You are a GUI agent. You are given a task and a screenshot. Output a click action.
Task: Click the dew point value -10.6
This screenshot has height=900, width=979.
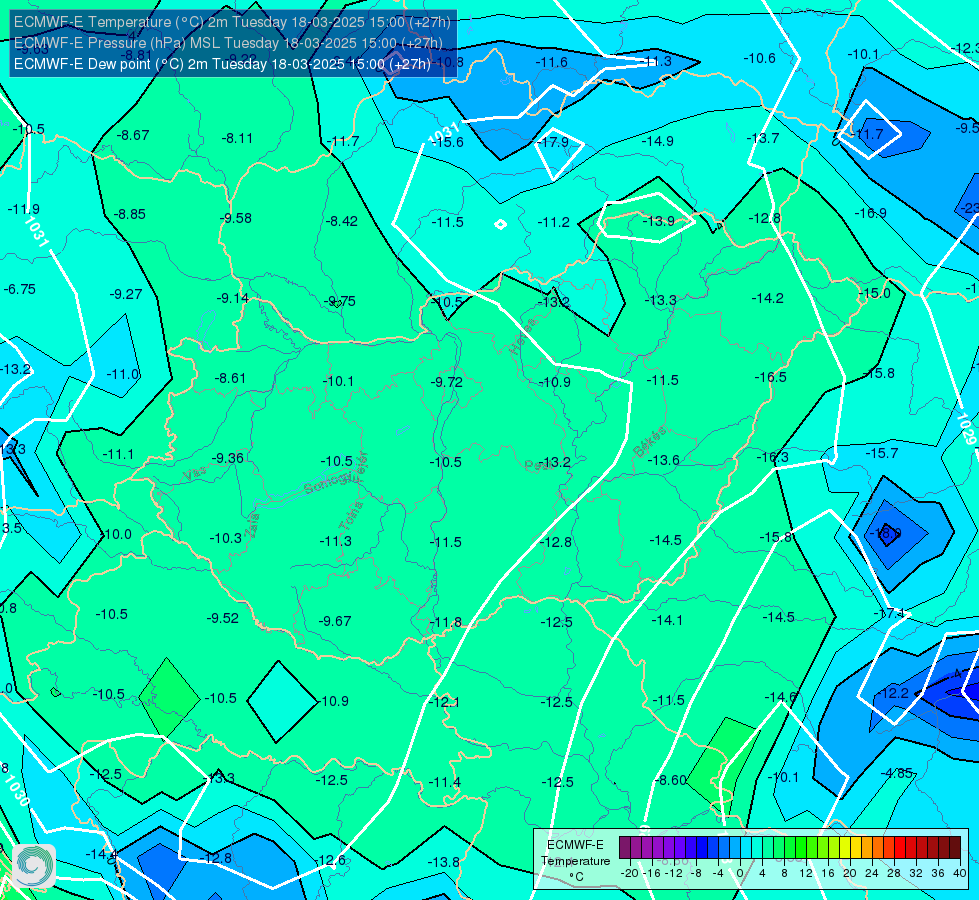(759, 58)
